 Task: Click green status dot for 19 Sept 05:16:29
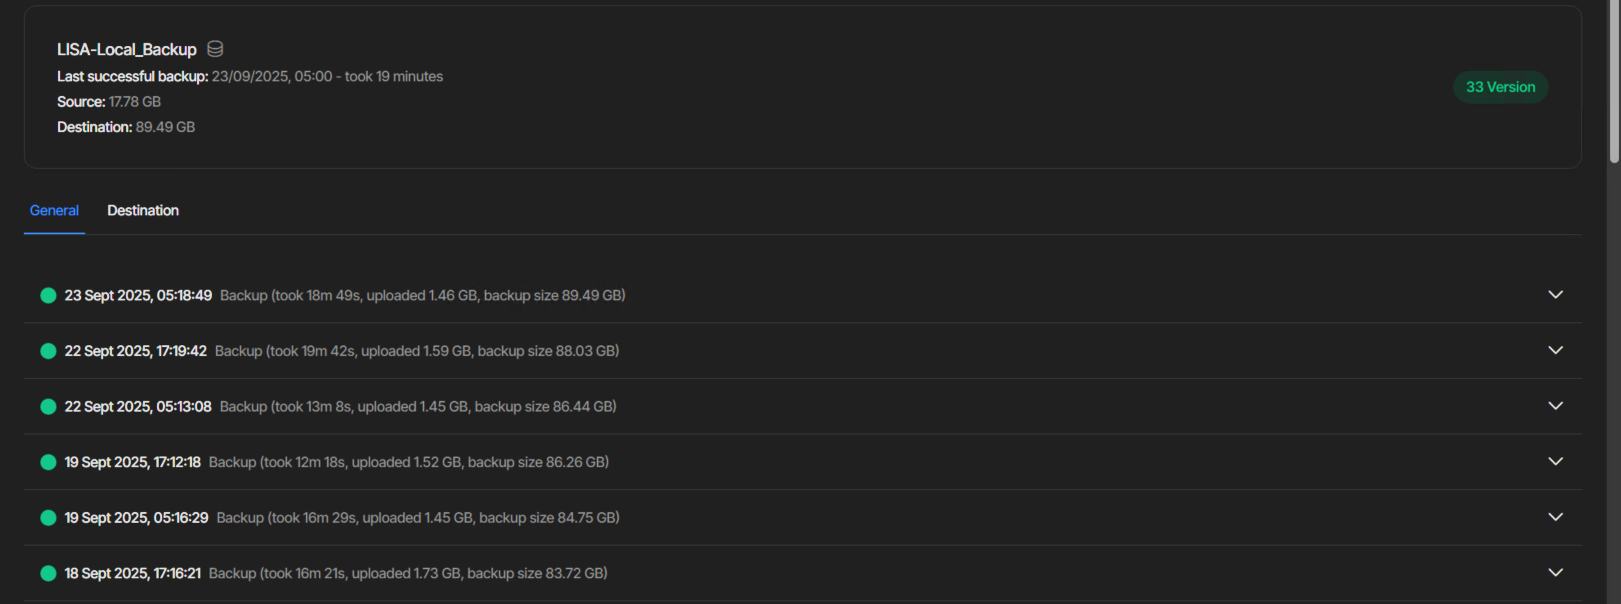(48, 518)
